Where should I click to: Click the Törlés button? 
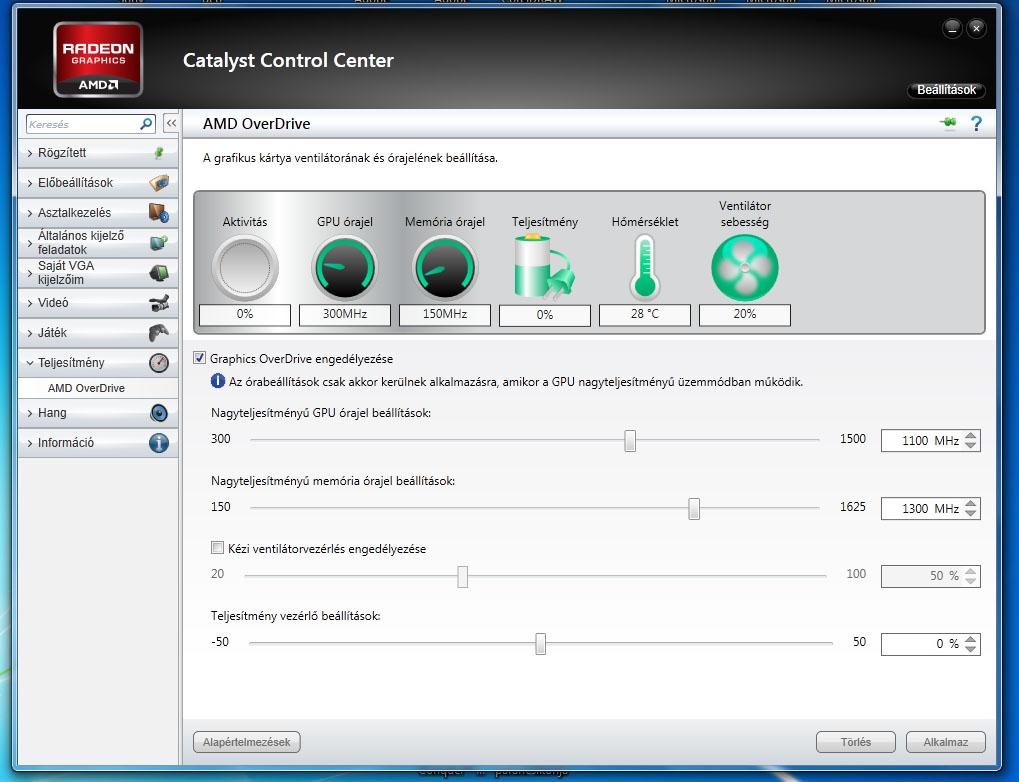(x=855, y=742)
